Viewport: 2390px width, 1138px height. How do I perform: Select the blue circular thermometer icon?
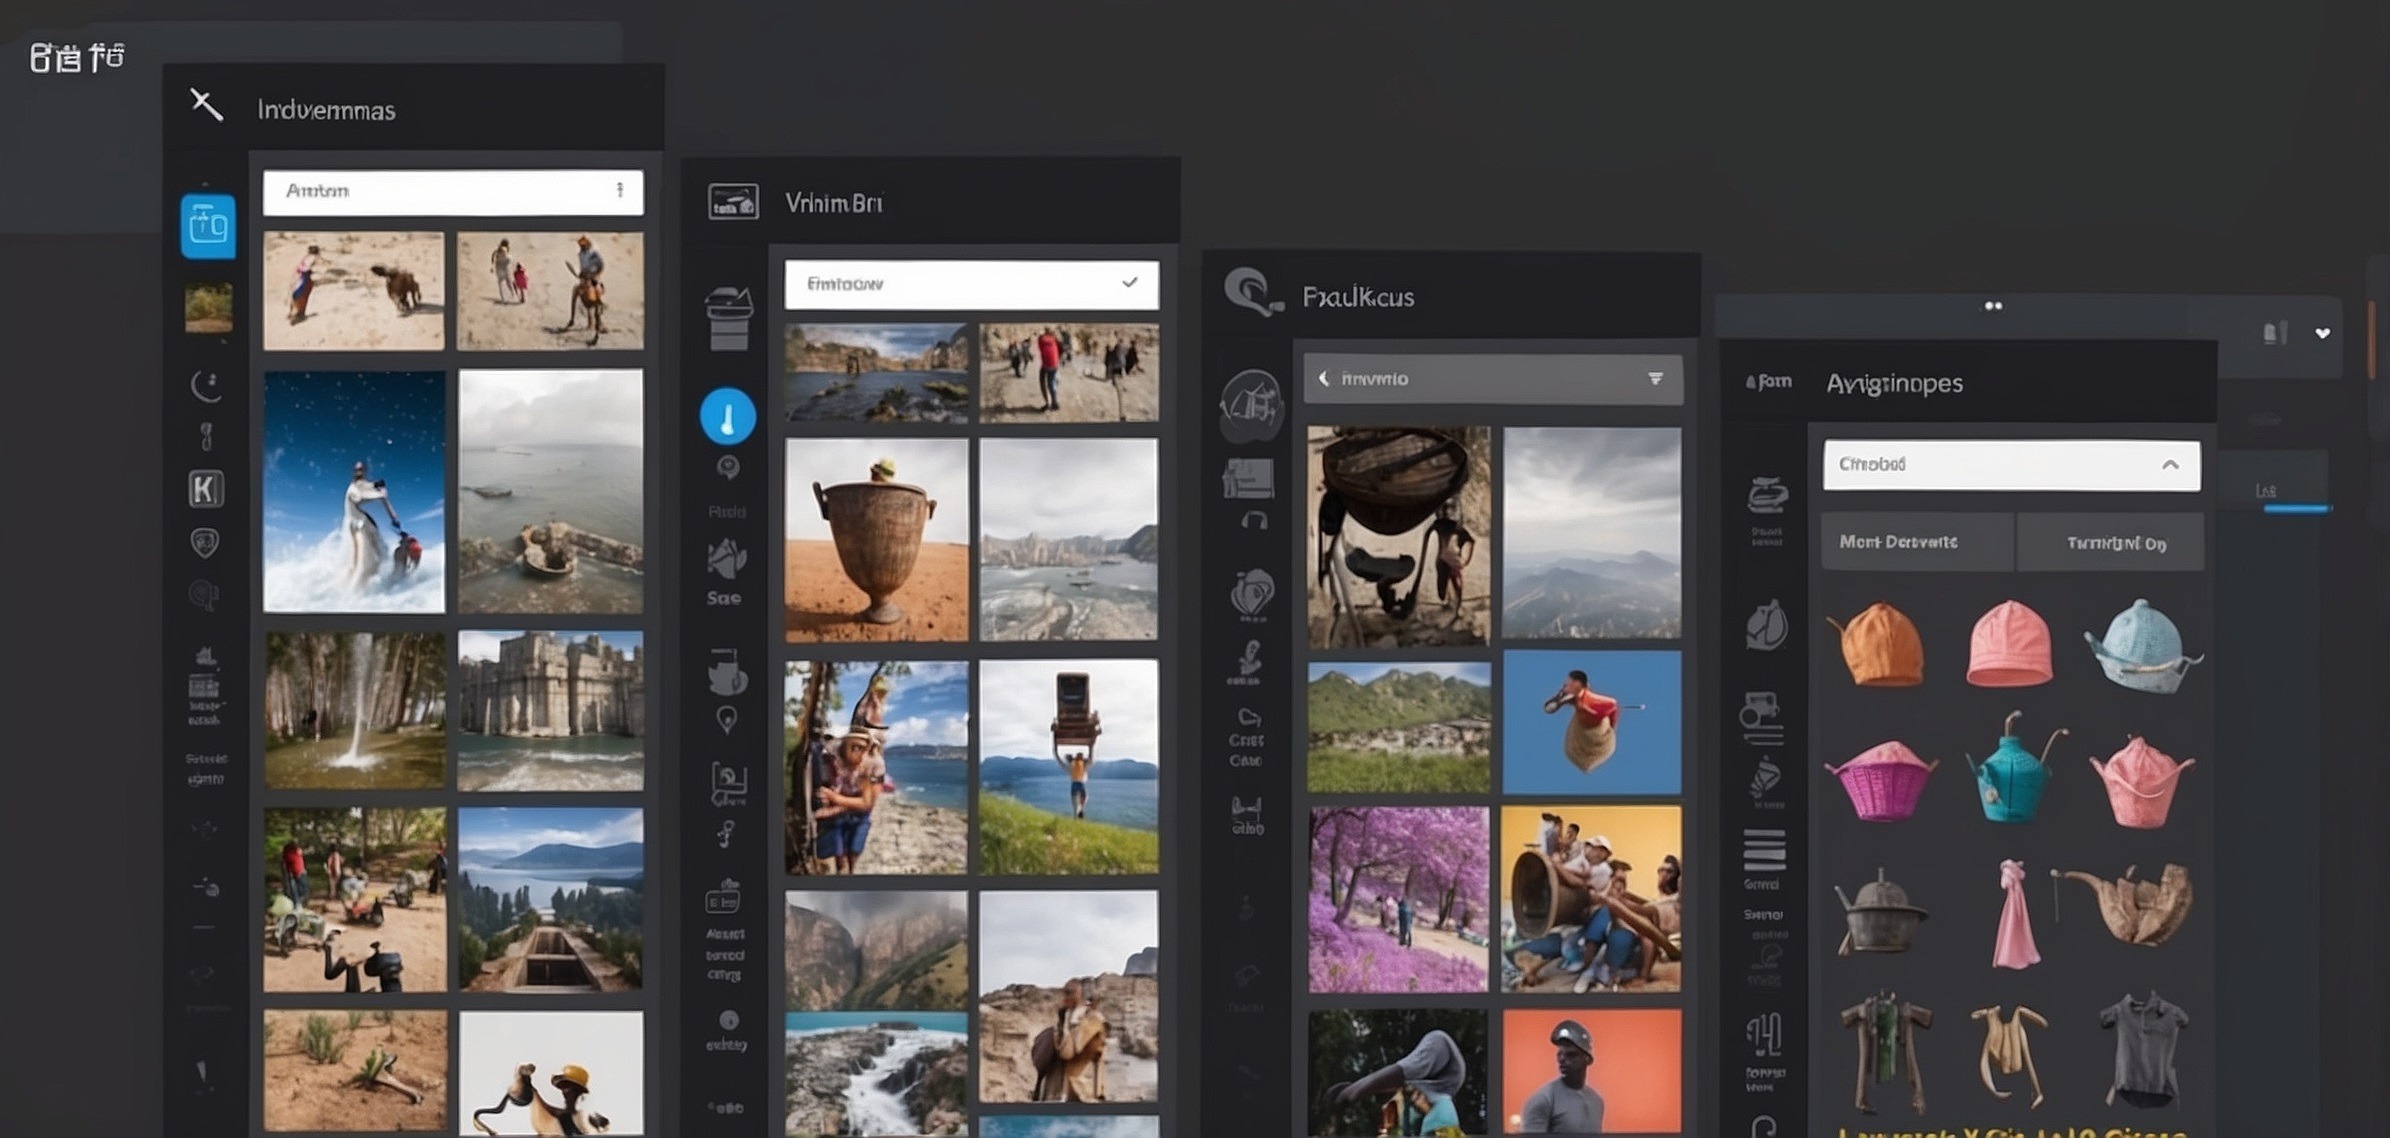coord(728,416)
